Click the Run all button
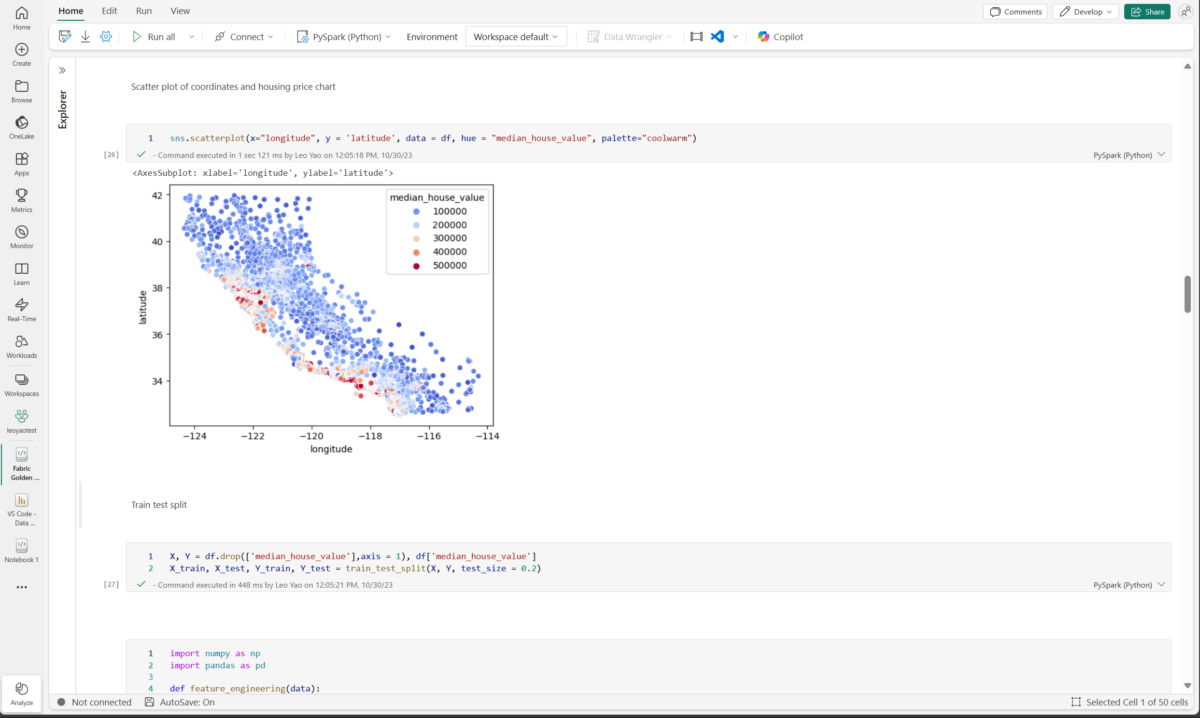 click(154, 36)
